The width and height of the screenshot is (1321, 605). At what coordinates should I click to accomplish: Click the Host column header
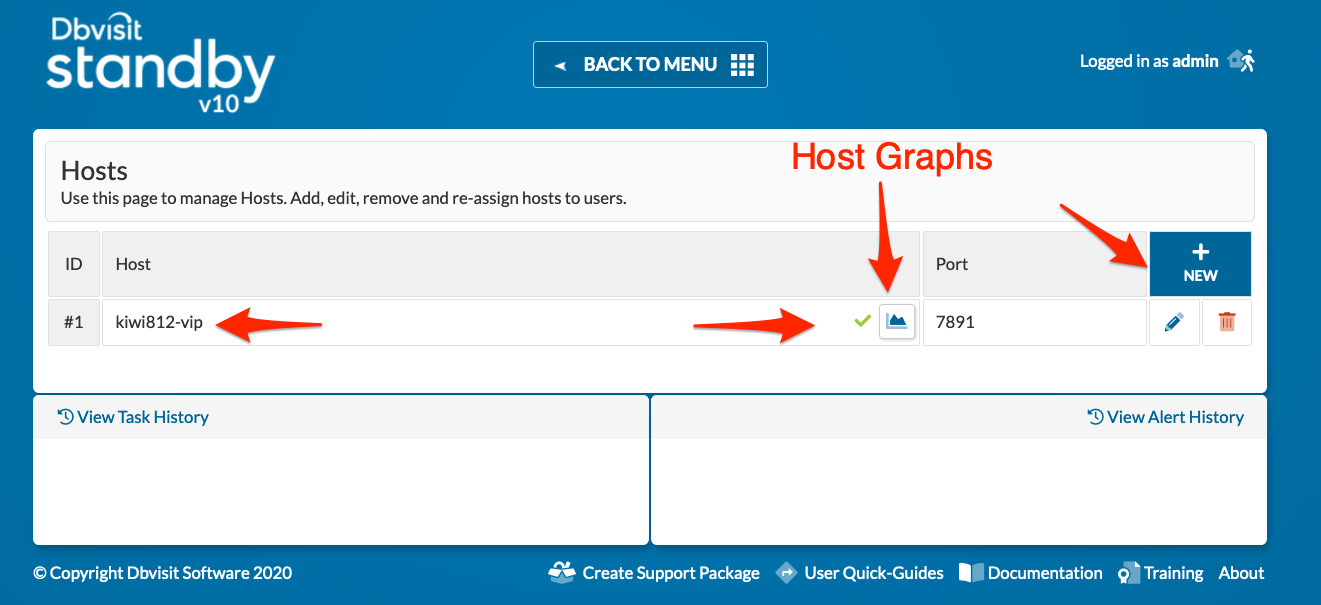pos(510,264)
